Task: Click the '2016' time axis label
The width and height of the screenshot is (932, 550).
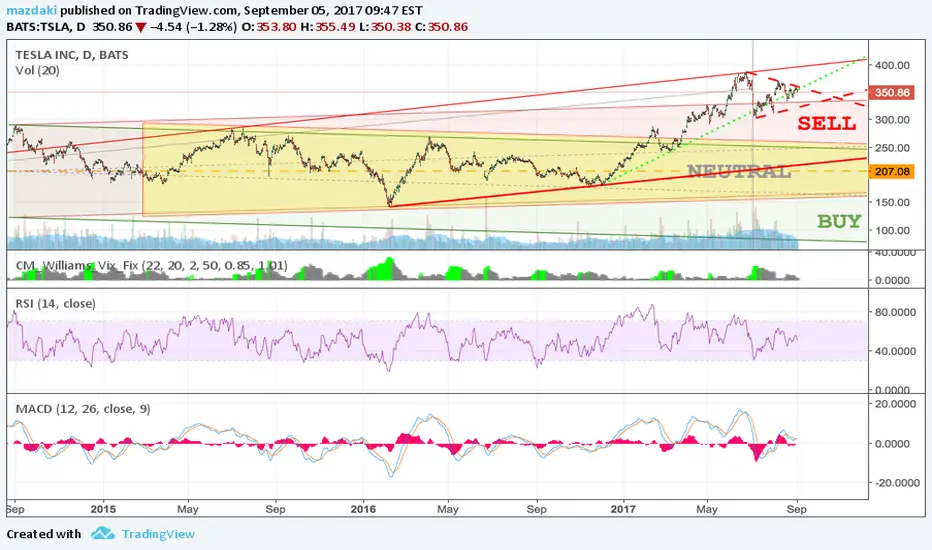Action: [363, 510]
